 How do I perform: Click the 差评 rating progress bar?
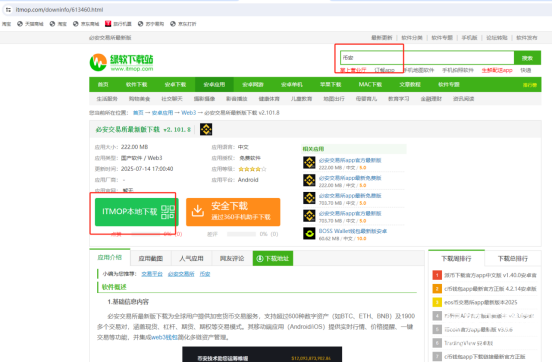242,234
